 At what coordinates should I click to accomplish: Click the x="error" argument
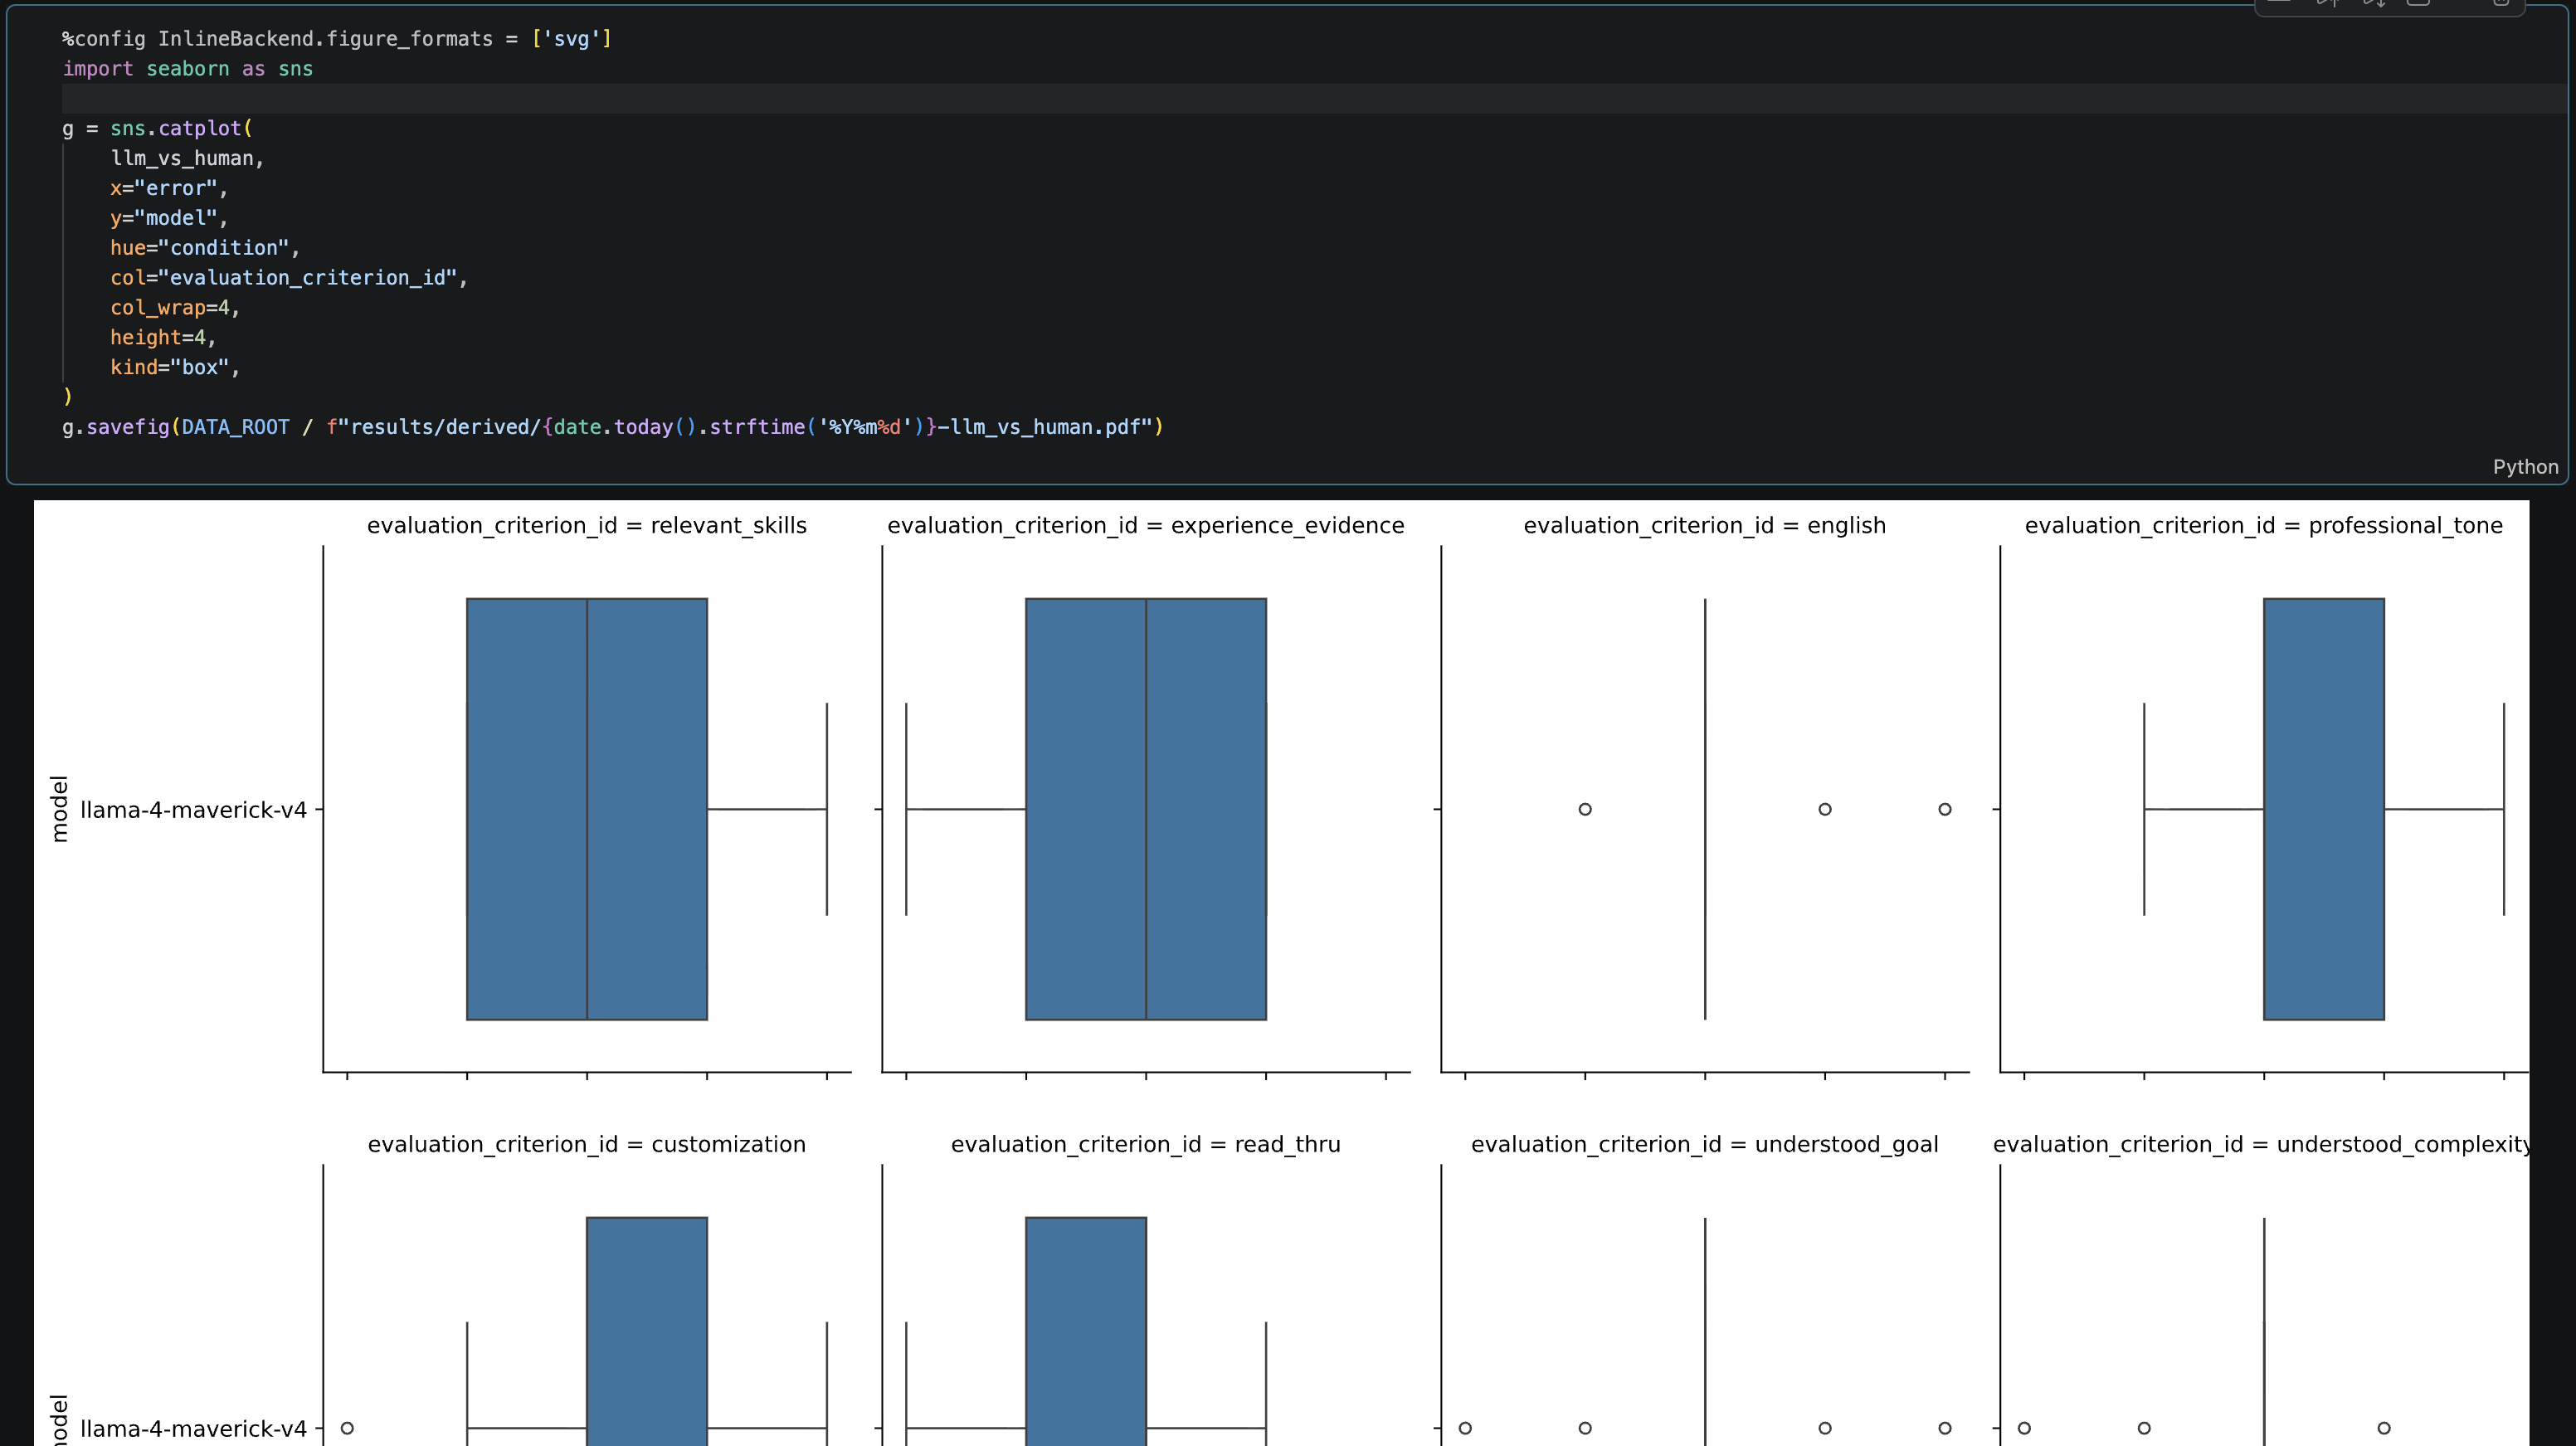(x=169, y=188)
